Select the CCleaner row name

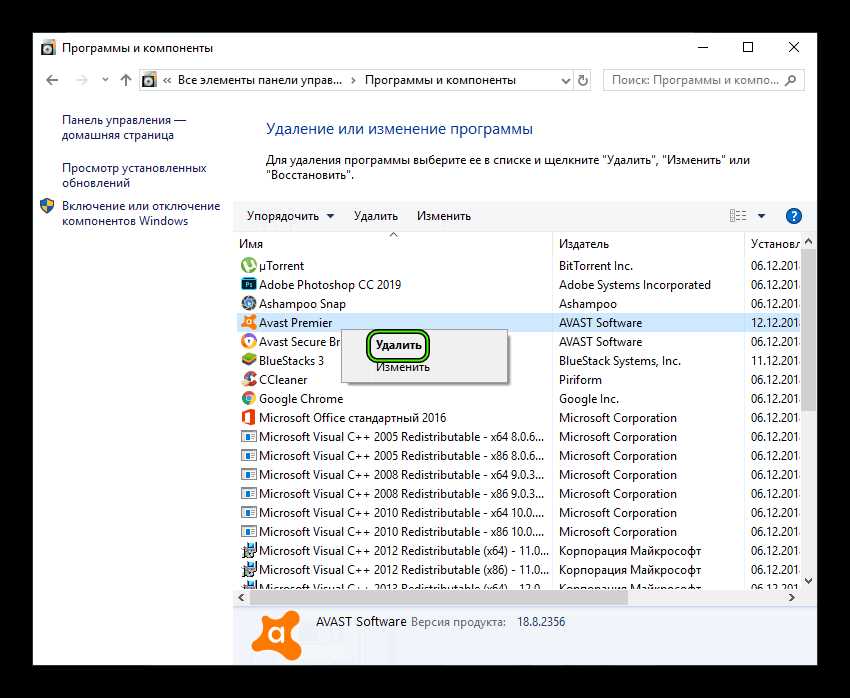[283, 379]
